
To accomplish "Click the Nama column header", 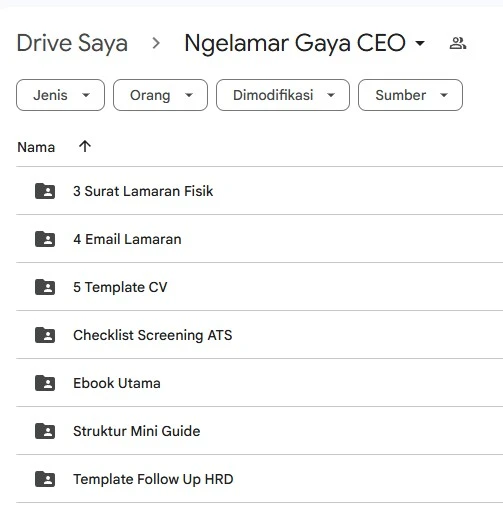I will click(36, 147).
